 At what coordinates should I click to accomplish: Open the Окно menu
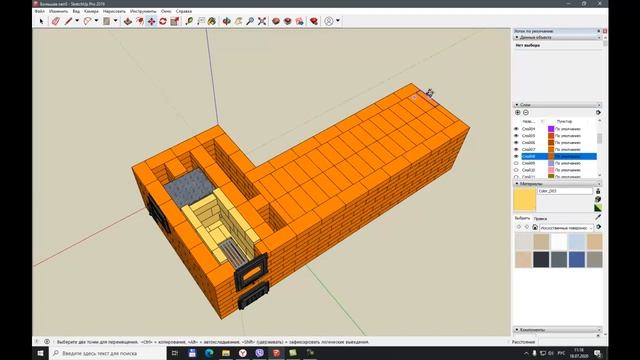coord(166,11)
